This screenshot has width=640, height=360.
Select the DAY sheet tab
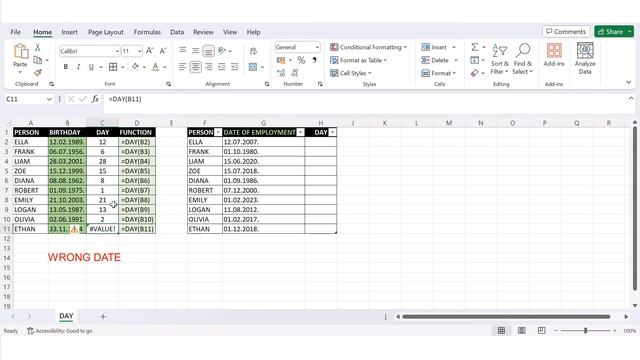tap(66, 316)
